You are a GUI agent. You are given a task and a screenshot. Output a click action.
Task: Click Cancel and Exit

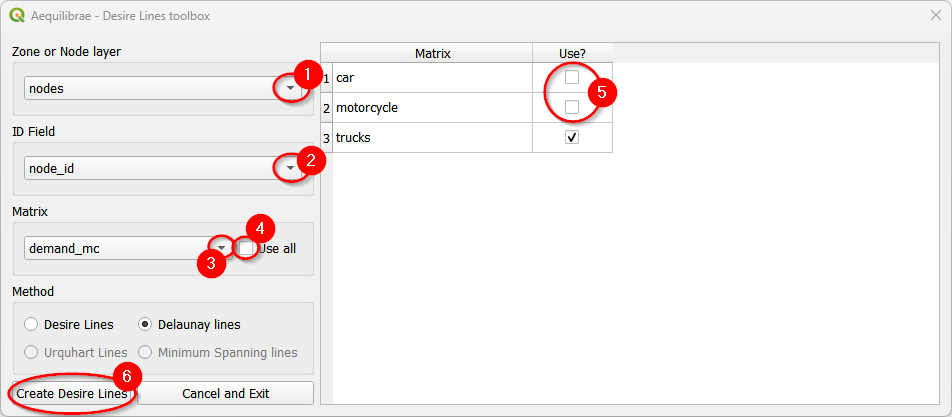click(x=225, y=393)
